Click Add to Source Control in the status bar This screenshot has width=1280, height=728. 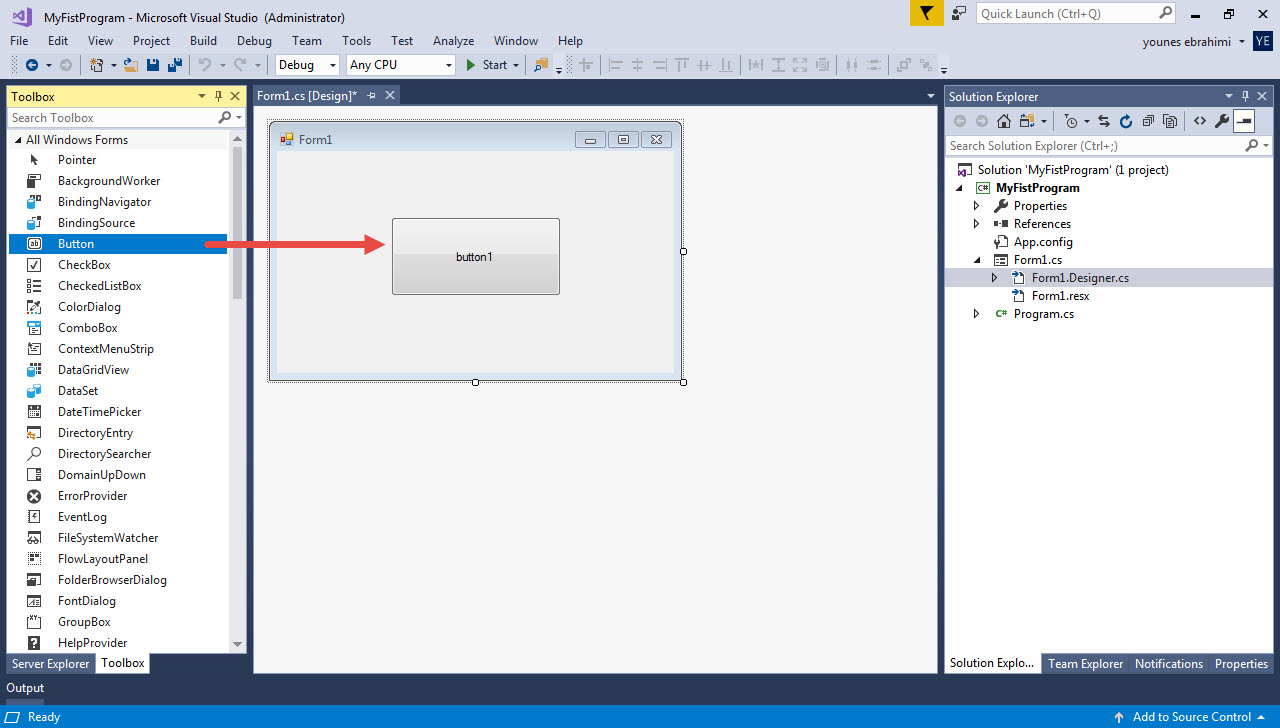(1192, 717)
